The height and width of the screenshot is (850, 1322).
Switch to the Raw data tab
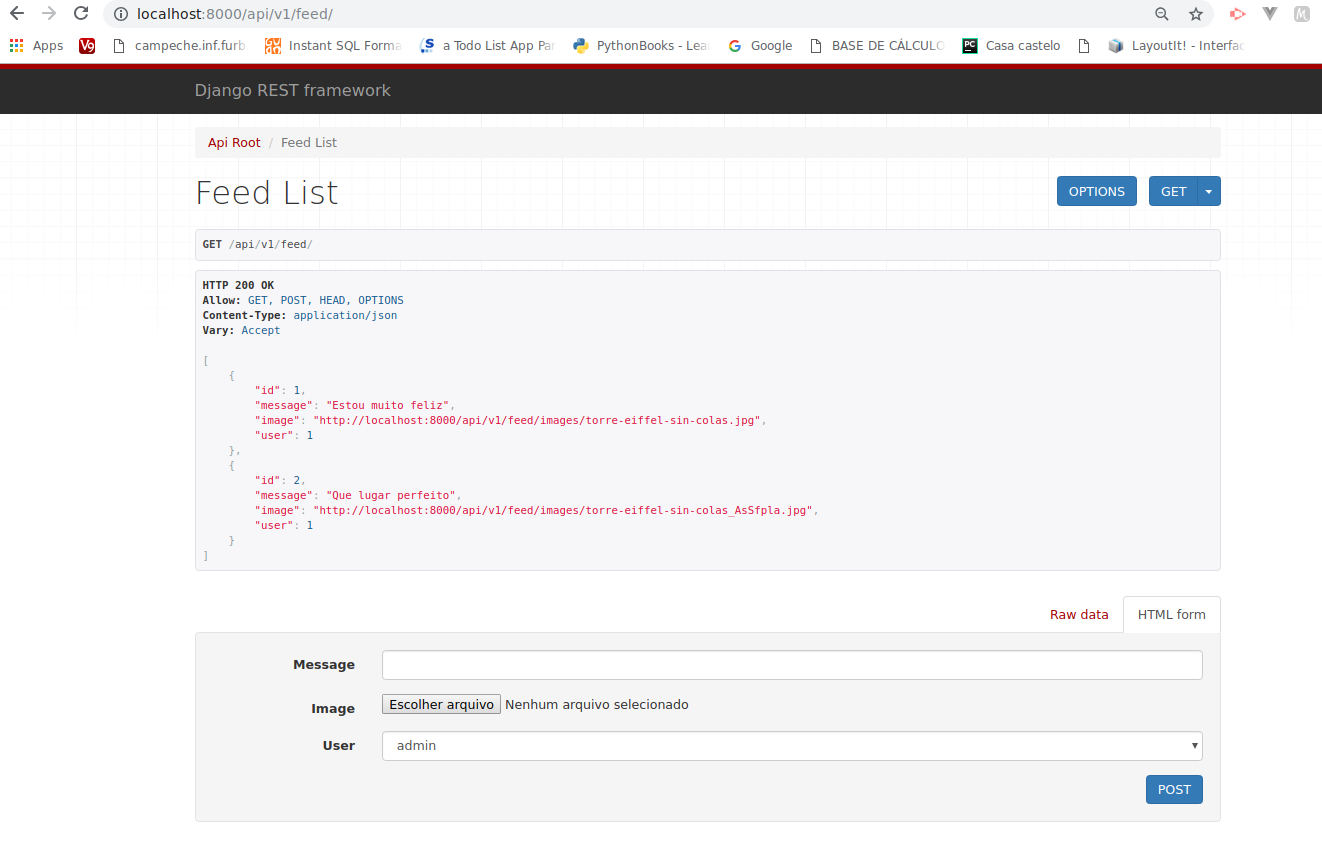[x=1079, y=614]
